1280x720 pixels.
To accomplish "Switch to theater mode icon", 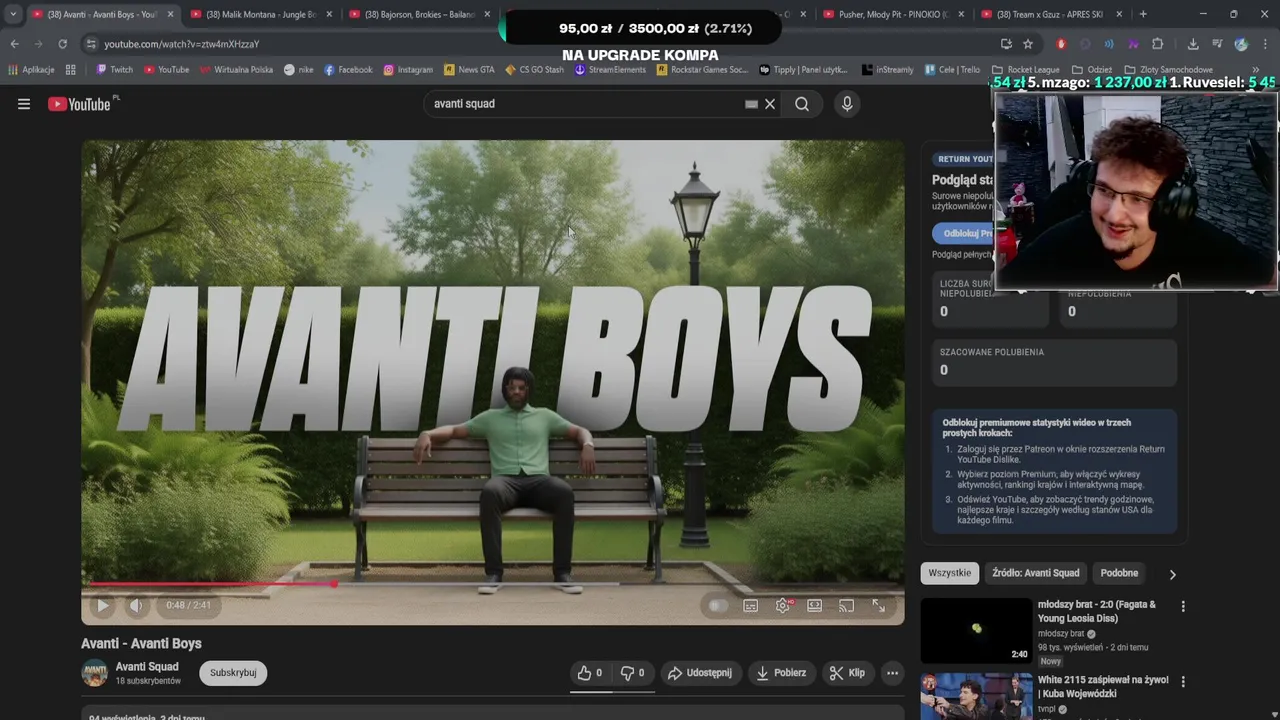I will point(815,605).
